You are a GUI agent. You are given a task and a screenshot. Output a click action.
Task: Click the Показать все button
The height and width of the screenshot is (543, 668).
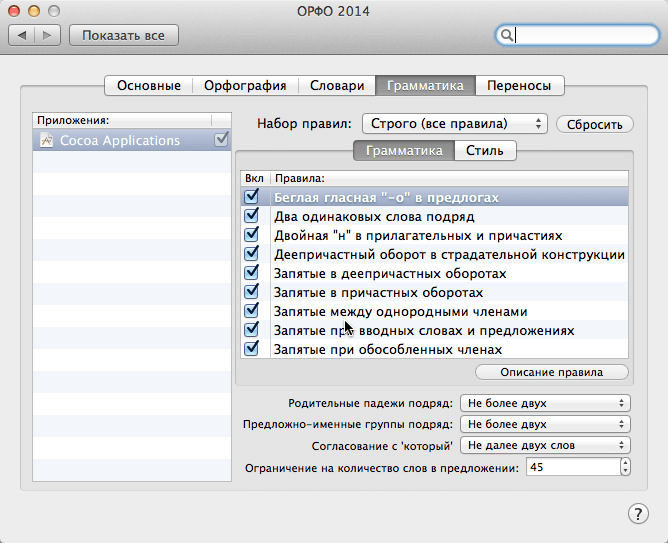(124, 35)
